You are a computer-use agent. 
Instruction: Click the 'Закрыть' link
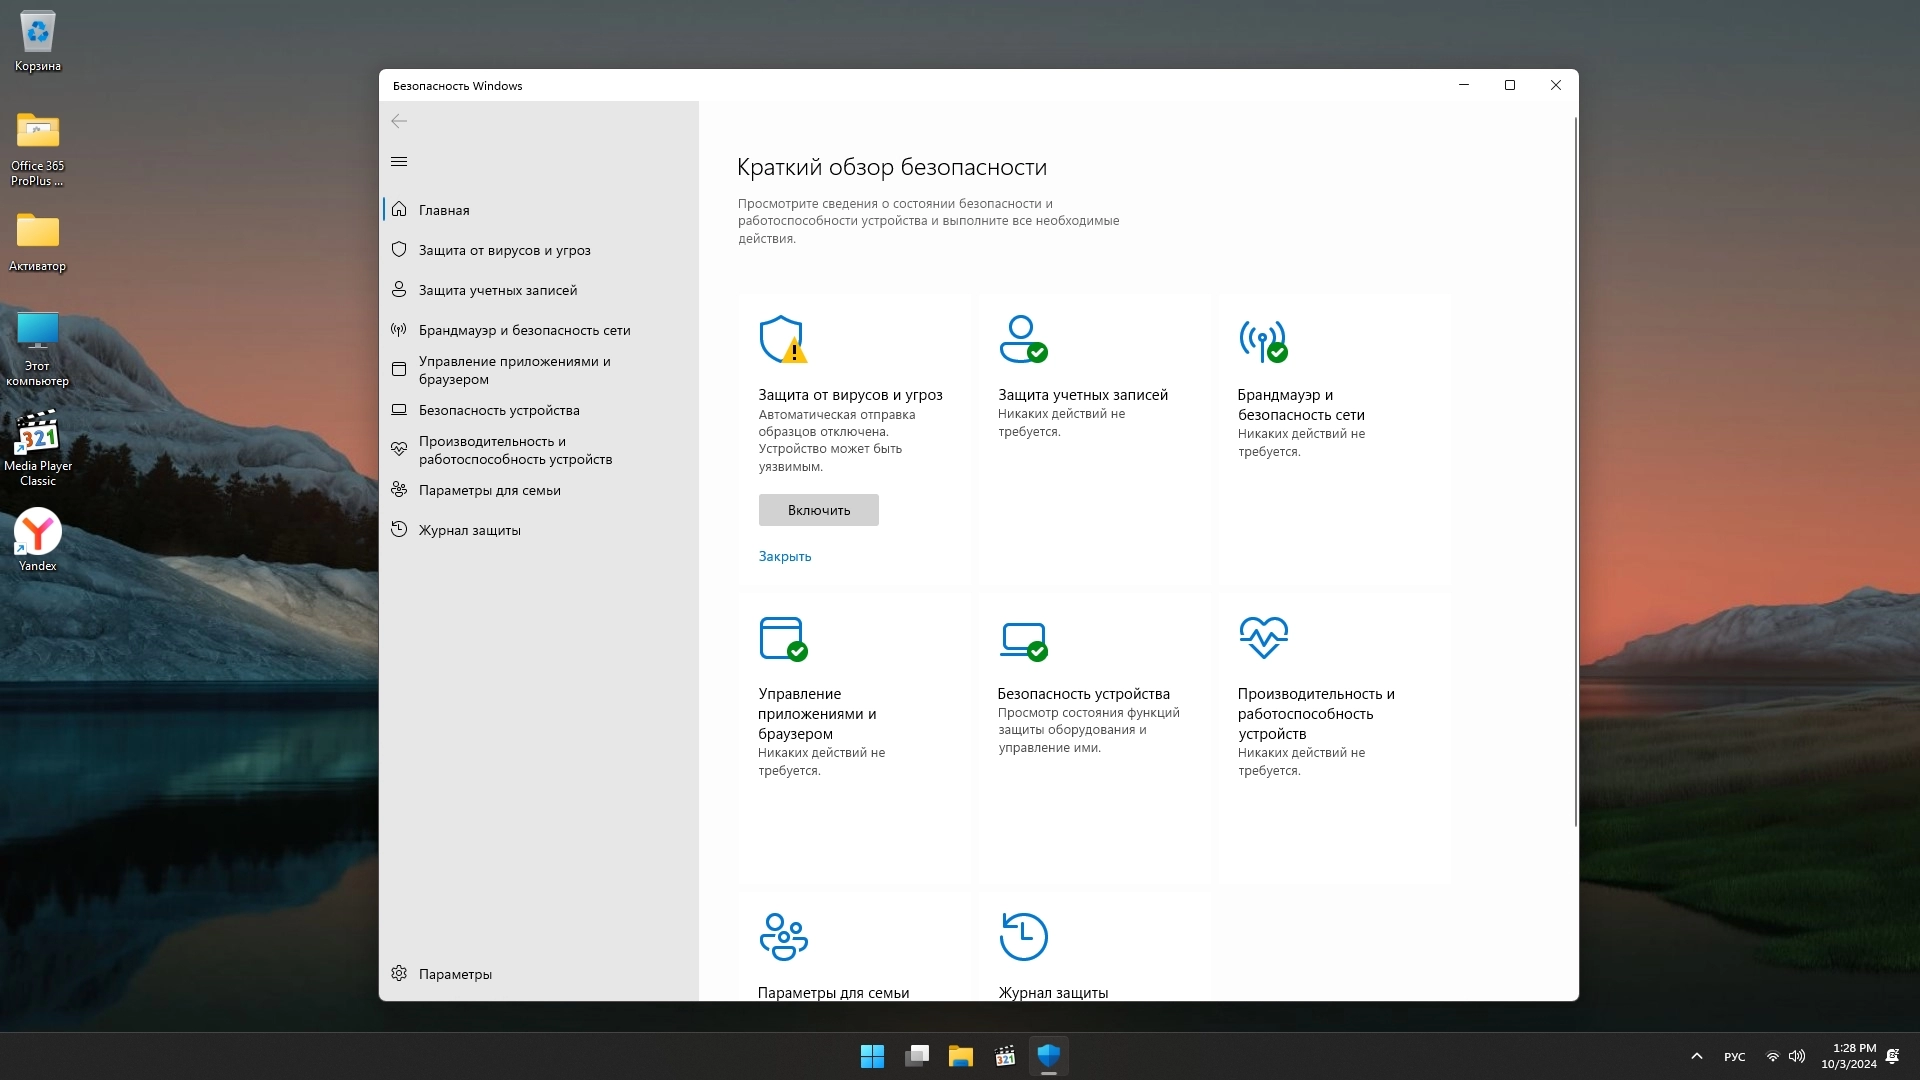pyautogui.click(x=784, y=556)
